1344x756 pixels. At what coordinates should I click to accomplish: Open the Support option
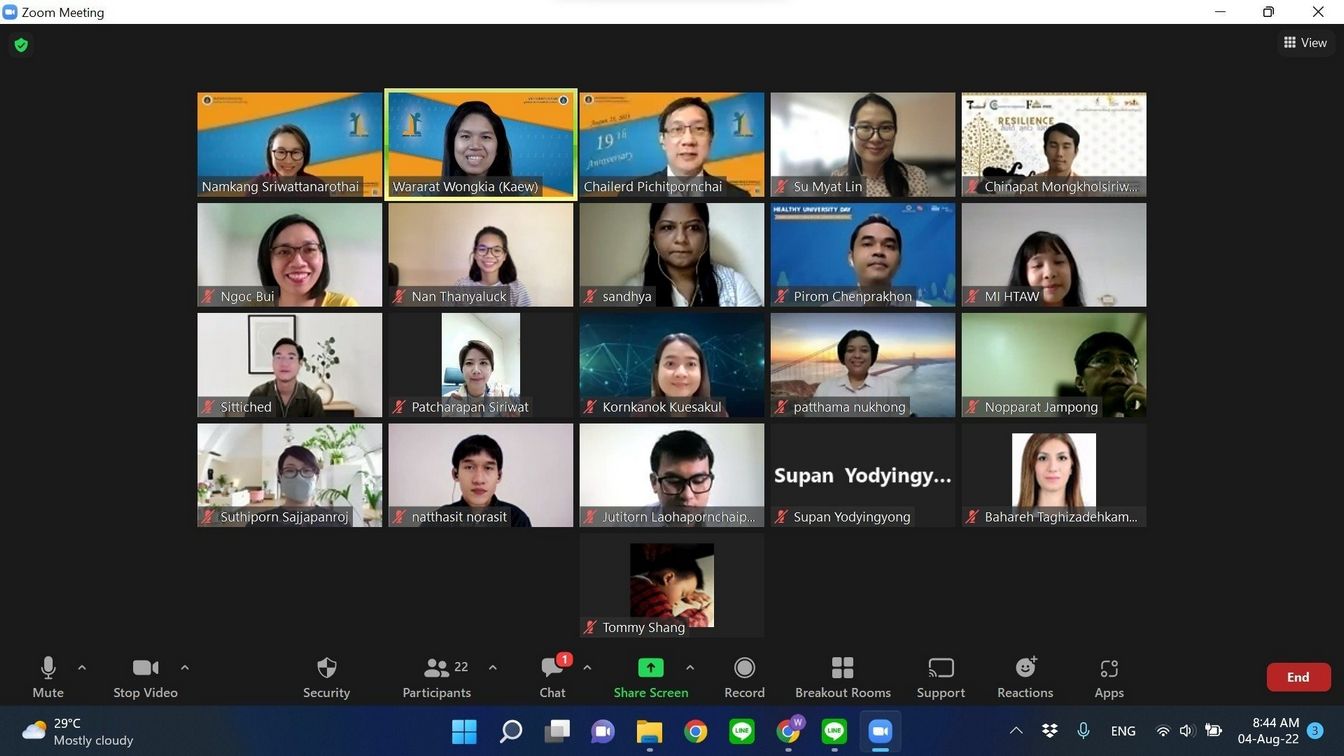point(941,677)
